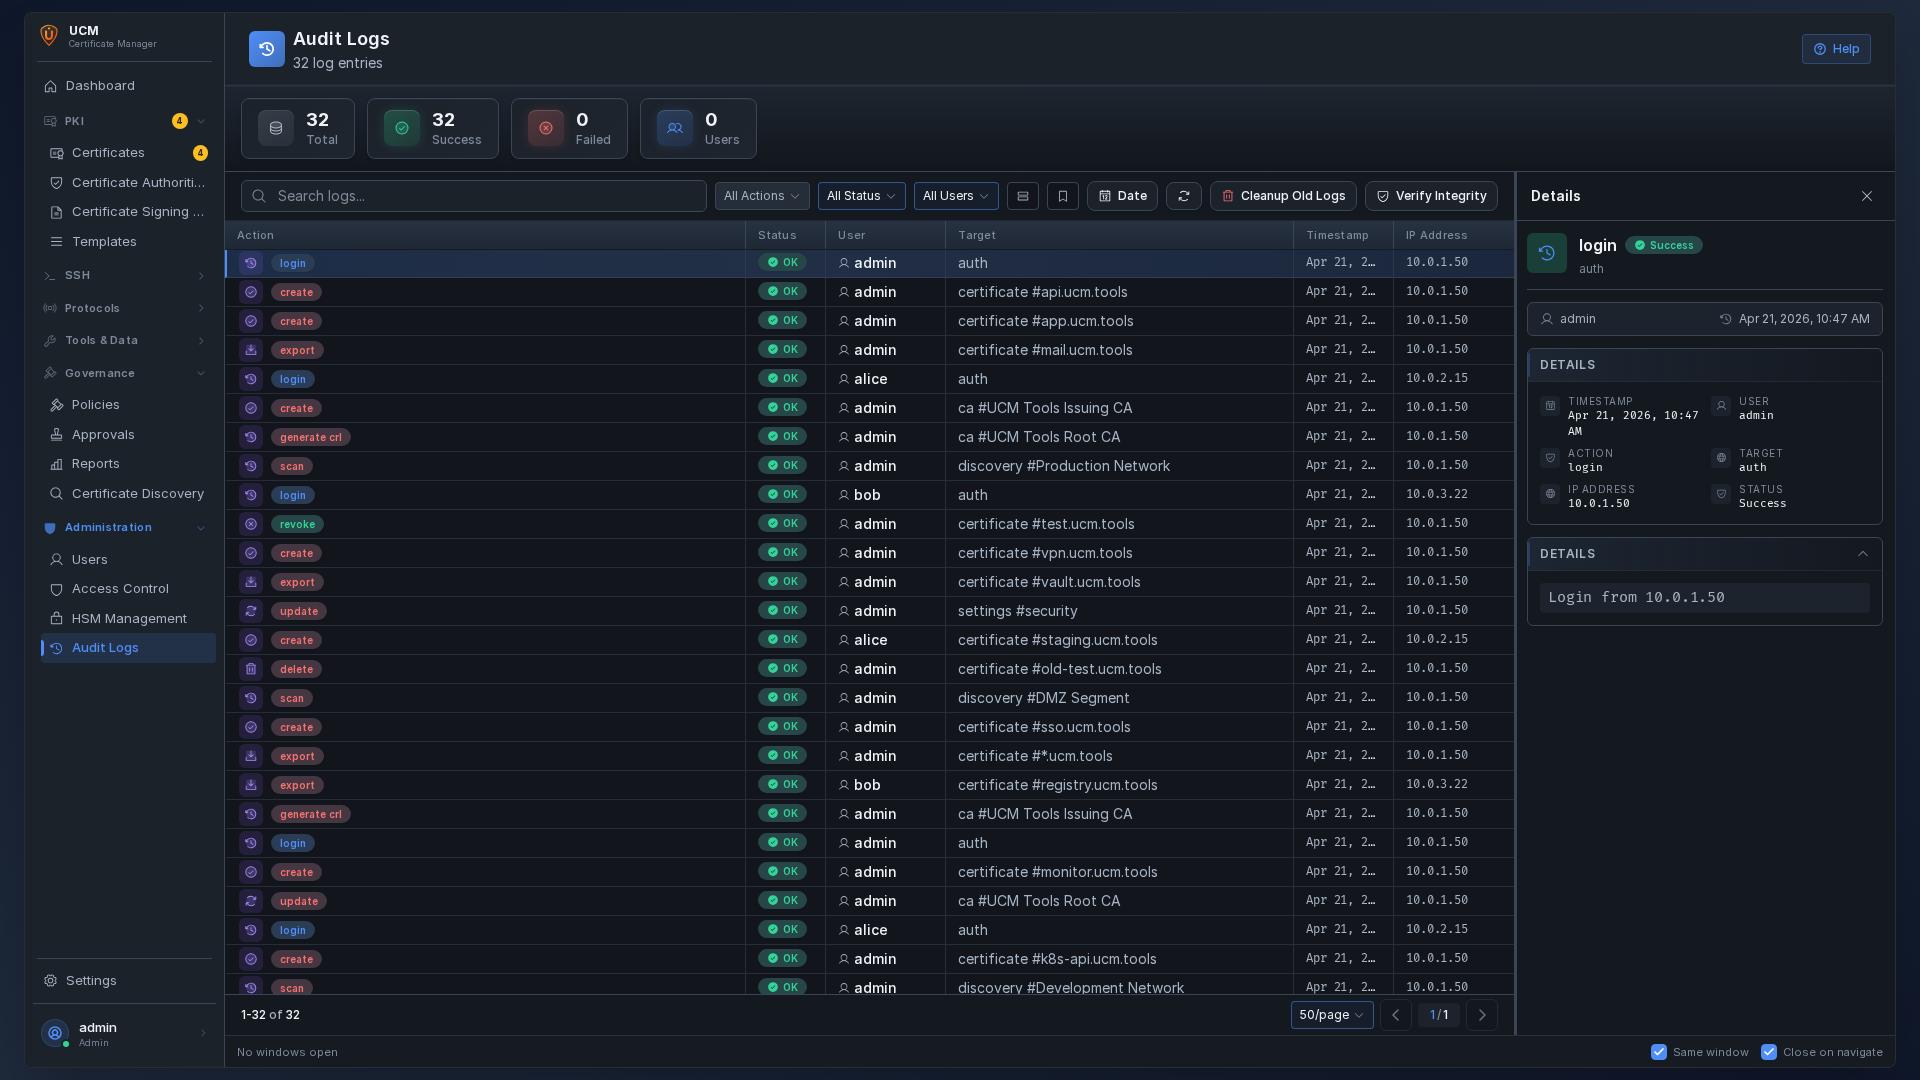Screen dimensions: 1920x1080
Task: Go to previous page of logs
Action: pos(1396,1015)
